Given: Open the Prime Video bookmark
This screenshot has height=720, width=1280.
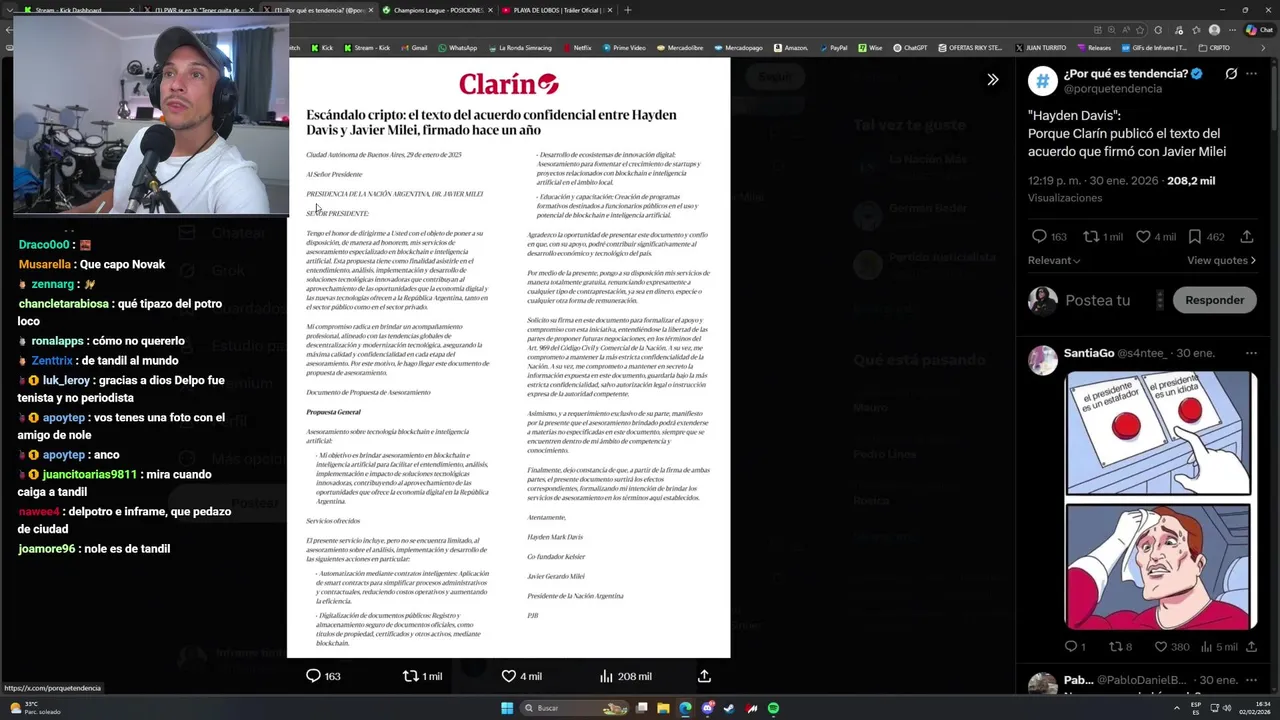Looking at the screenshot, I should click(624, 47).
